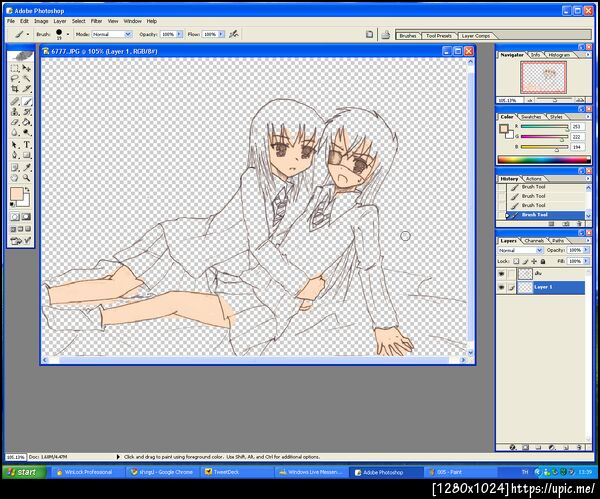Open the Image menu

(41, 21)
